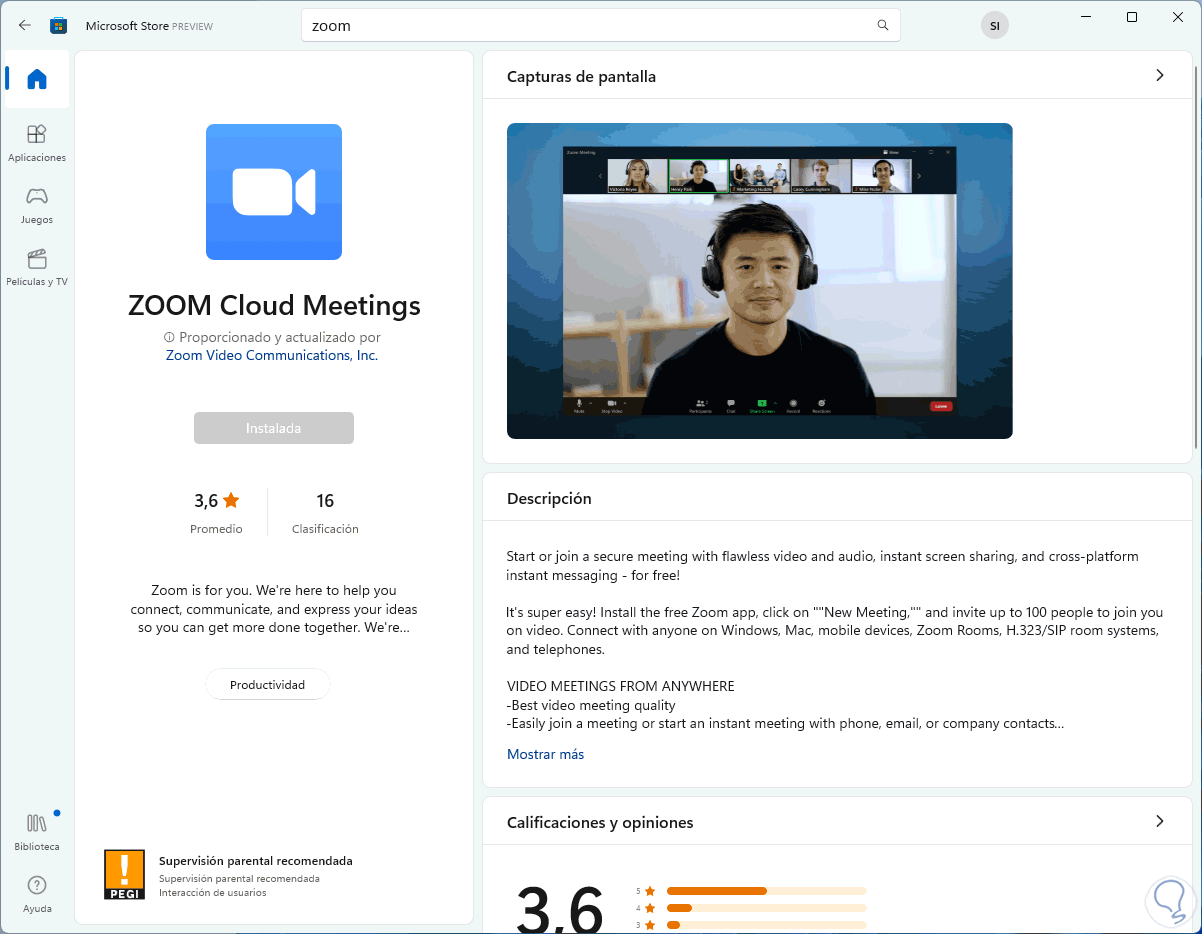Viewport: 1202px width, 934px height.
Task: Open the Ayuda help icon
Action: (x=37, y=894)
